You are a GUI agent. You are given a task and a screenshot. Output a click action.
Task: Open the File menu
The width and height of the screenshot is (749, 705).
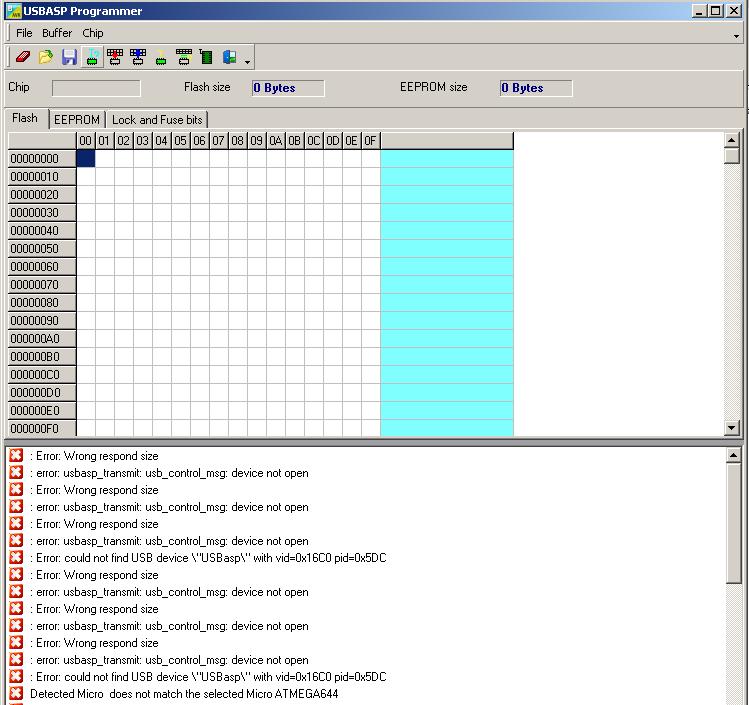click(24, 33)
